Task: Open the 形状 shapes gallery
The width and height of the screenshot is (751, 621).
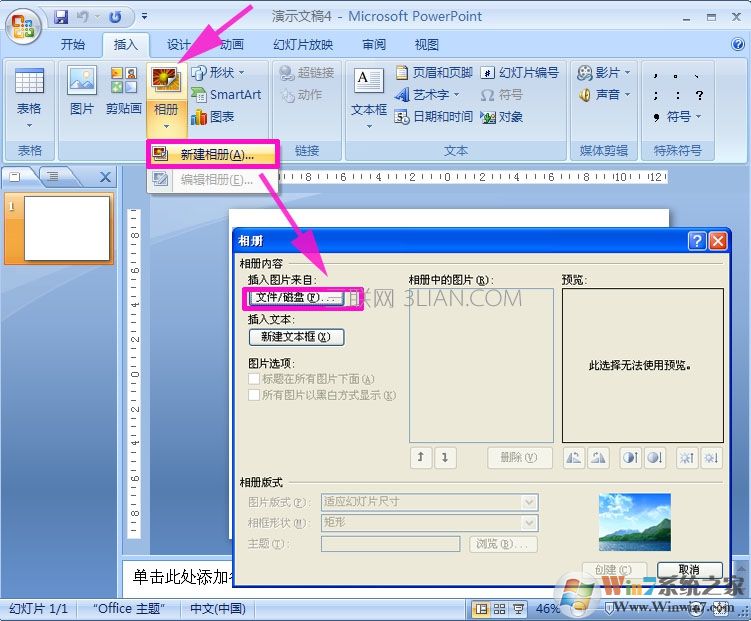Action: [218, 73]
